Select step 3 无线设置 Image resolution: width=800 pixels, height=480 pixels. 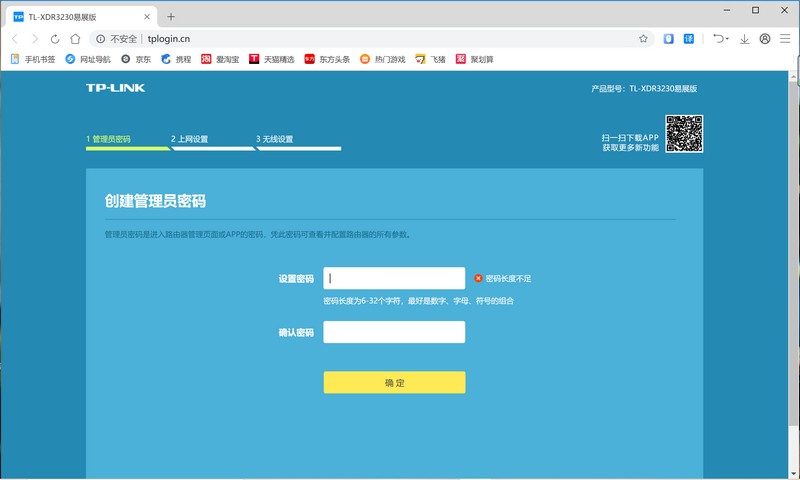click(274, 139)
